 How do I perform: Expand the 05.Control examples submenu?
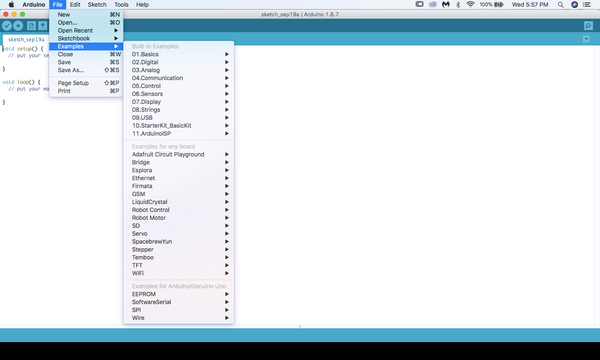tap(179, 86)
